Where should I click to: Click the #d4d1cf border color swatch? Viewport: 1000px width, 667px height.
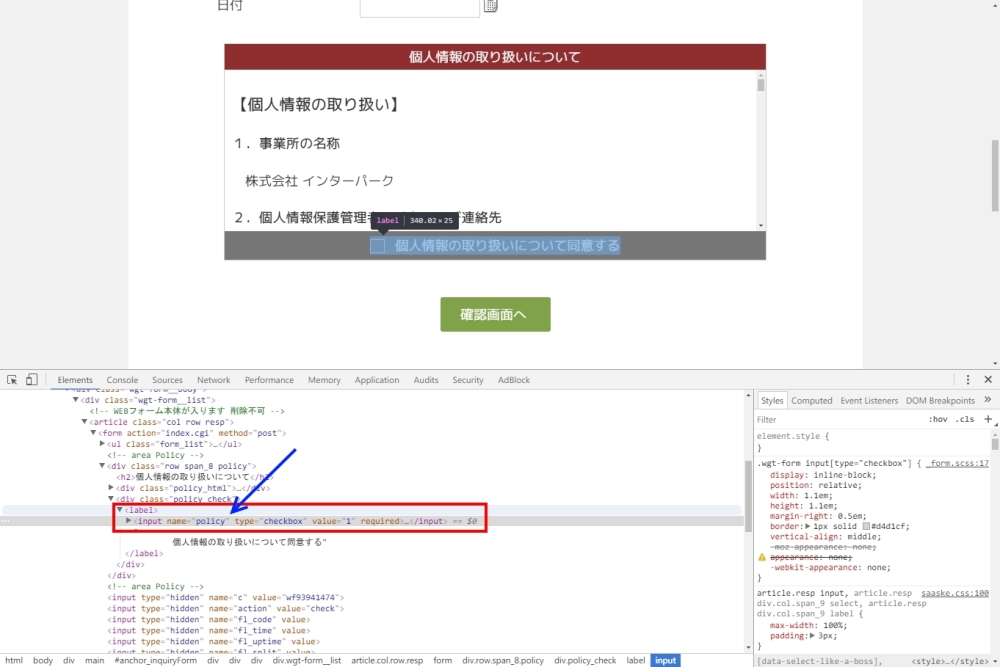click(868, 526)
